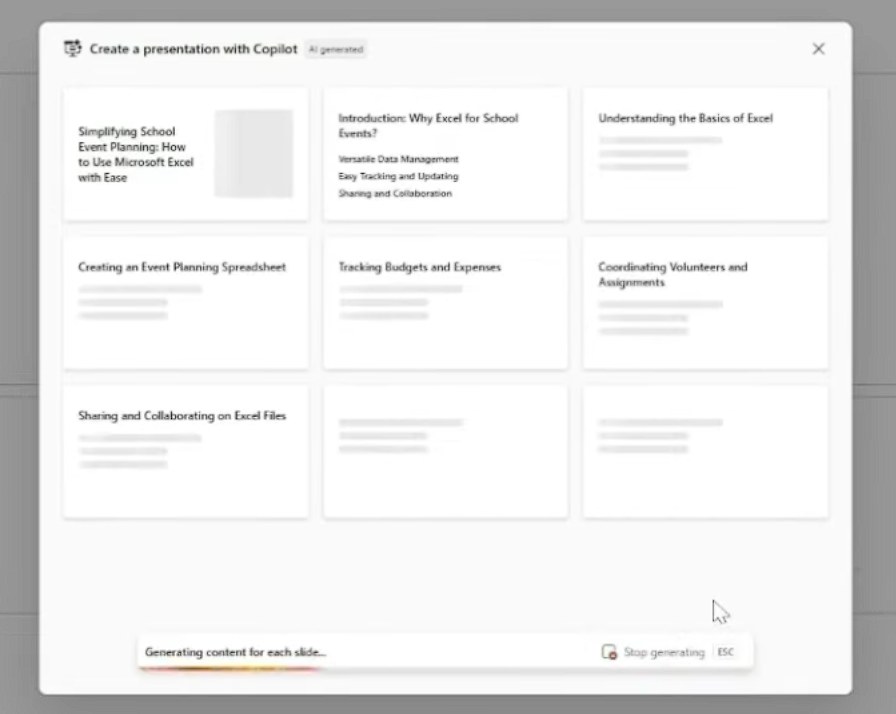Click the ESC key hint badge
This screenshot has height=714, width=896.
(x=725, y=652)
